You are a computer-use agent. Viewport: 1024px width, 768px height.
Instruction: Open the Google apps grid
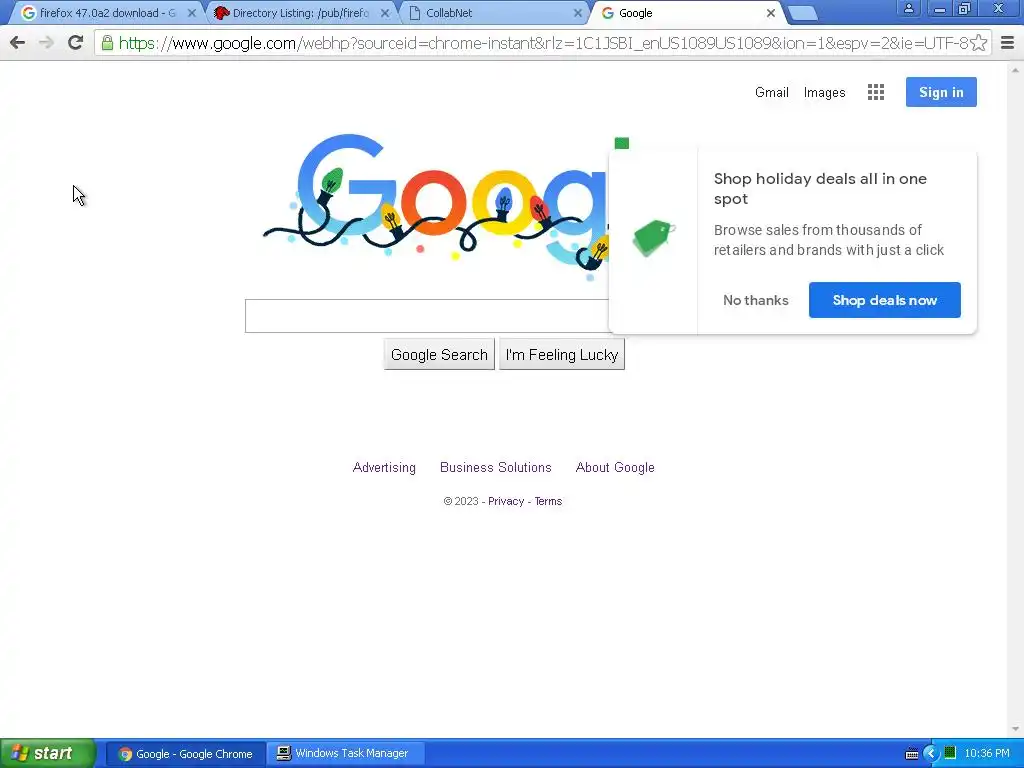coord(876,92)
